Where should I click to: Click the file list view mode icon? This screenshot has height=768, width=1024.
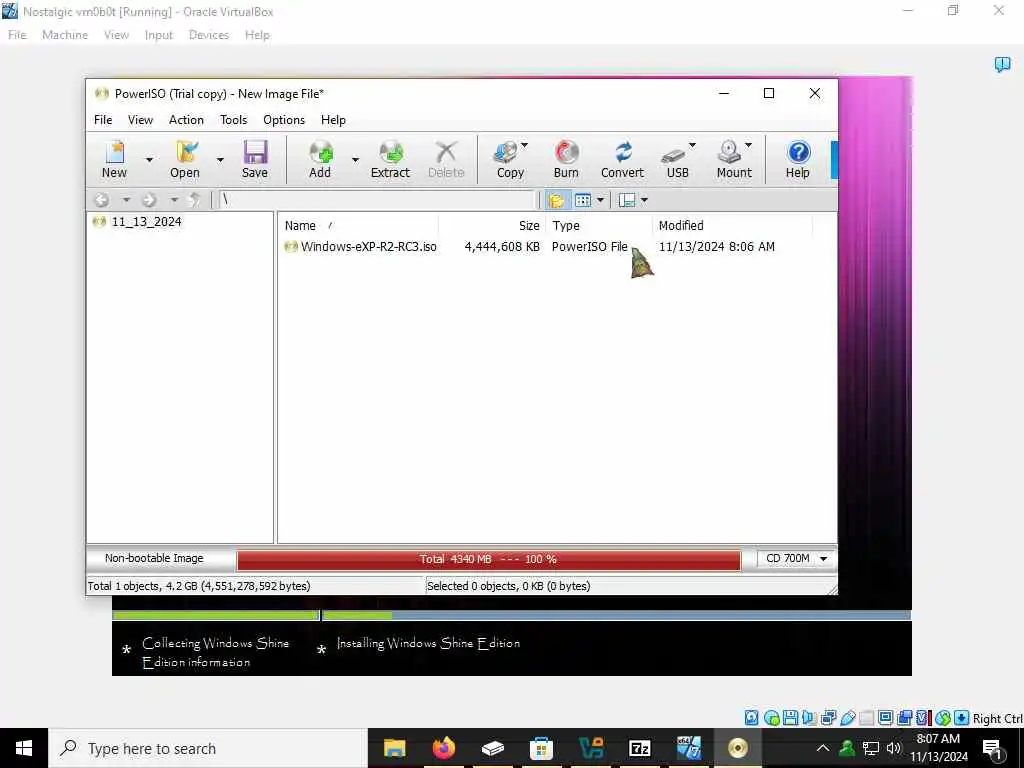tap(583, 200)
